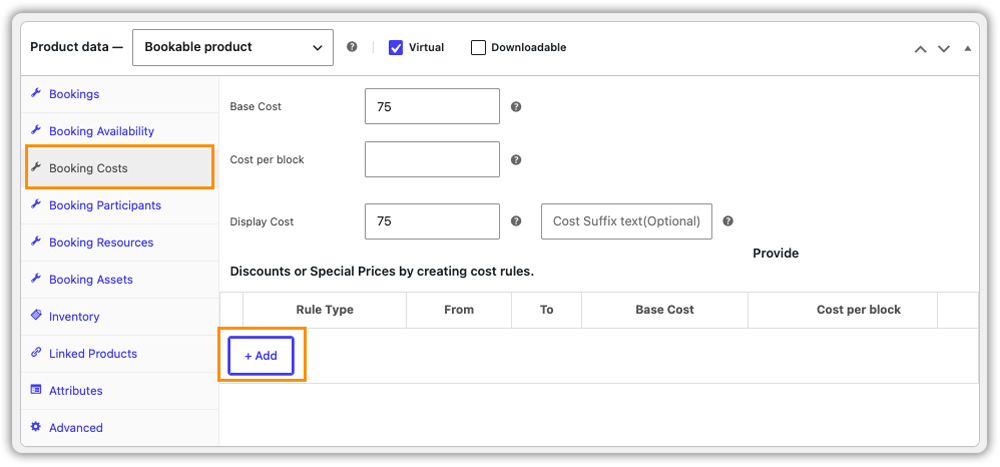This screenshot has width=1000, height=467.
Task: Select the Attributes tab
Action: (120, 390)
